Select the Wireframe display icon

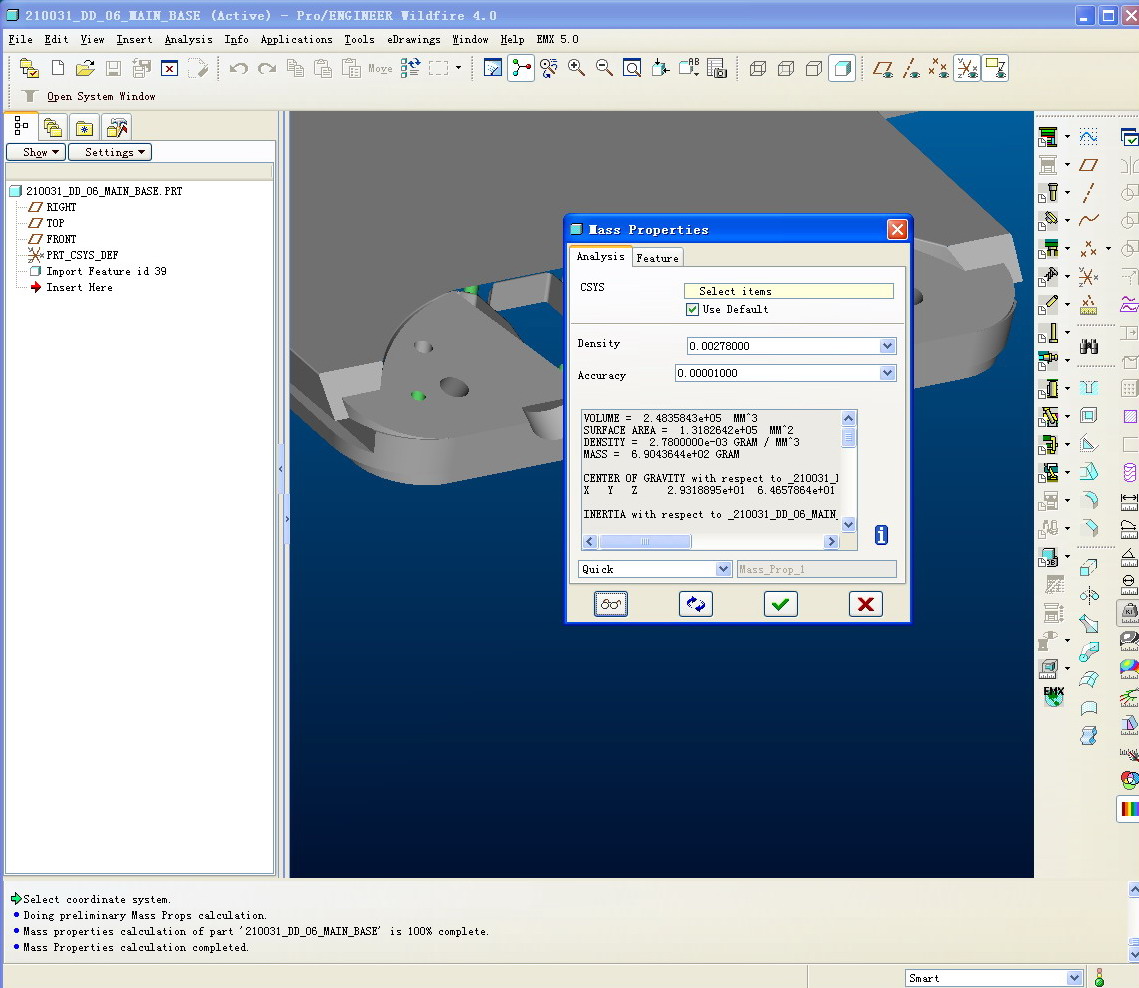pyautogui.click(x=758, y=68)
